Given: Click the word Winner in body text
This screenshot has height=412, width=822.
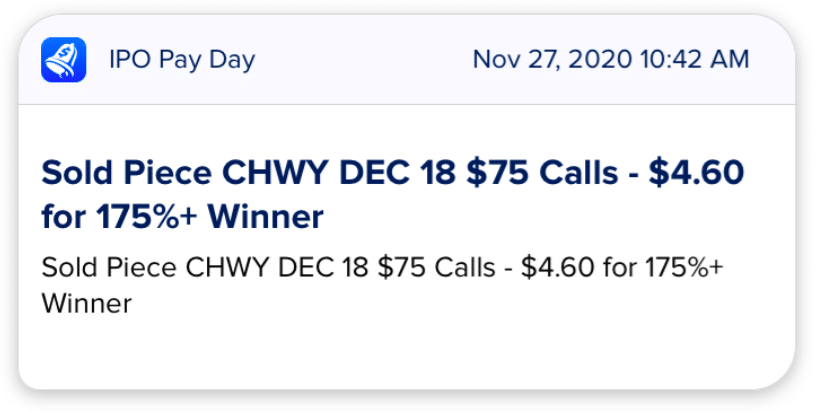Looking at the screenshot, I should [86, 303].
